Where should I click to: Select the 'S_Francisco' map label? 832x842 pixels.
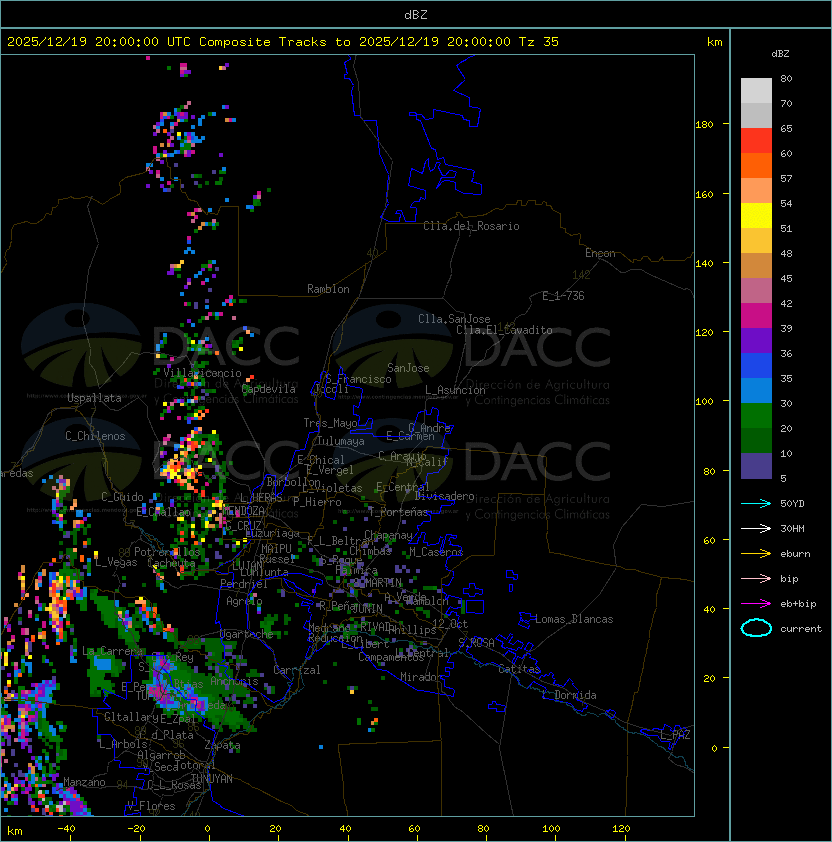358,379
